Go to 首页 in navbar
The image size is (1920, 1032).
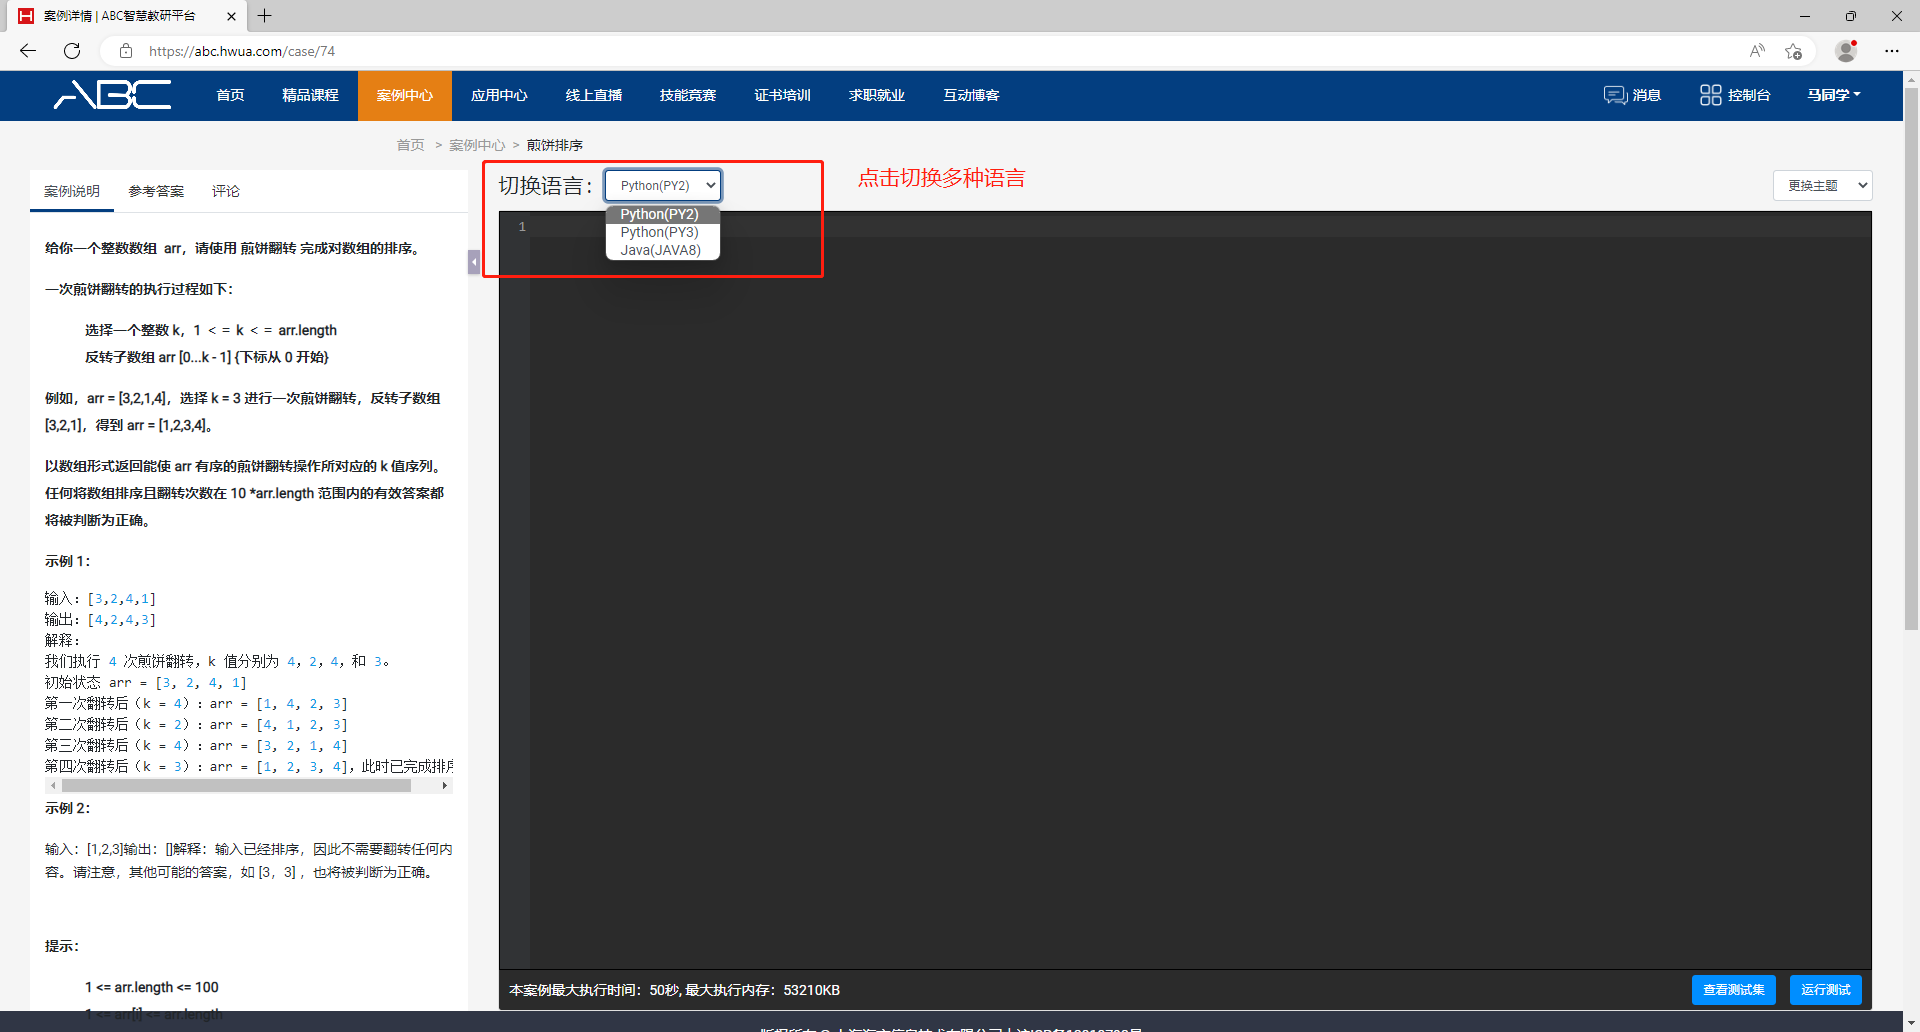(230, 95)
